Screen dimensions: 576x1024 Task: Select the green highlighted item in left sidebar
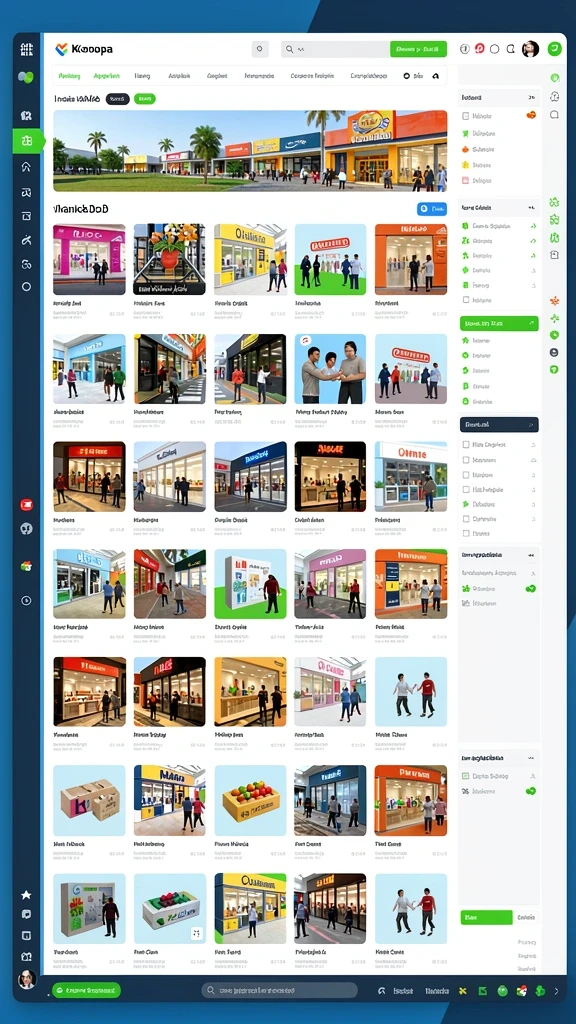[27, 140]
